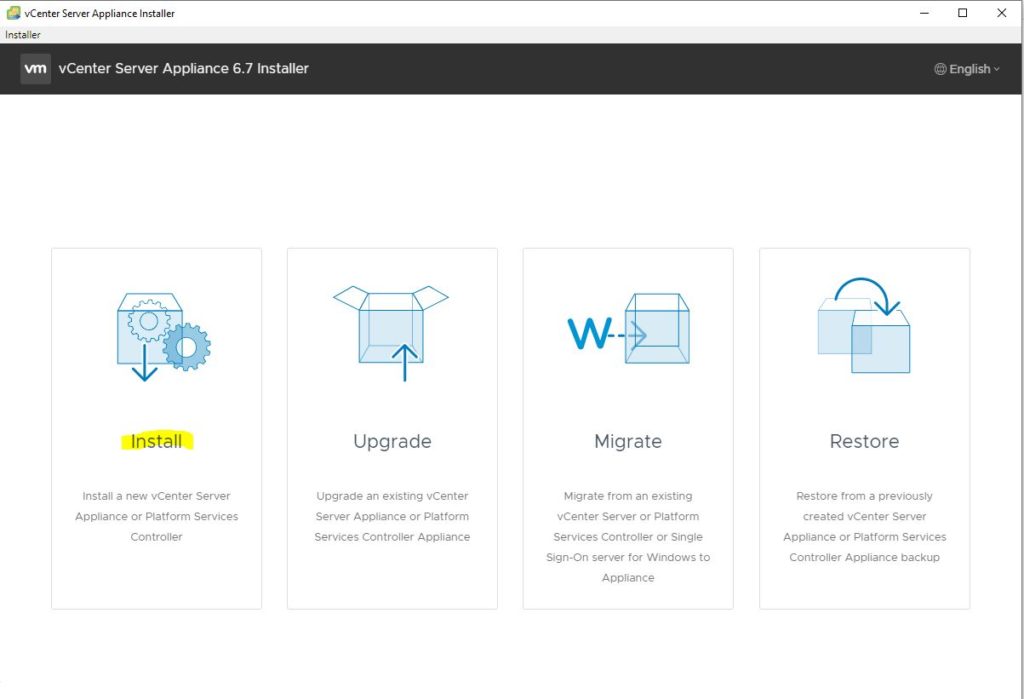1024x699 pixels.
Task: Click 'vCenter Server Appliance 6.7 Installer' header title
Action: pos(184,69)
